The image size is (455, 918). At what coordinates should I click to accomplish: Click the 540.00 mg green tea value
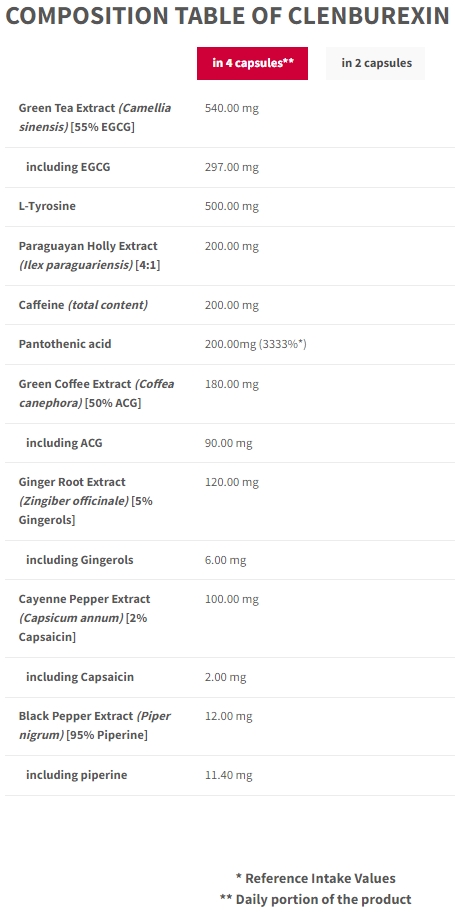232,108
